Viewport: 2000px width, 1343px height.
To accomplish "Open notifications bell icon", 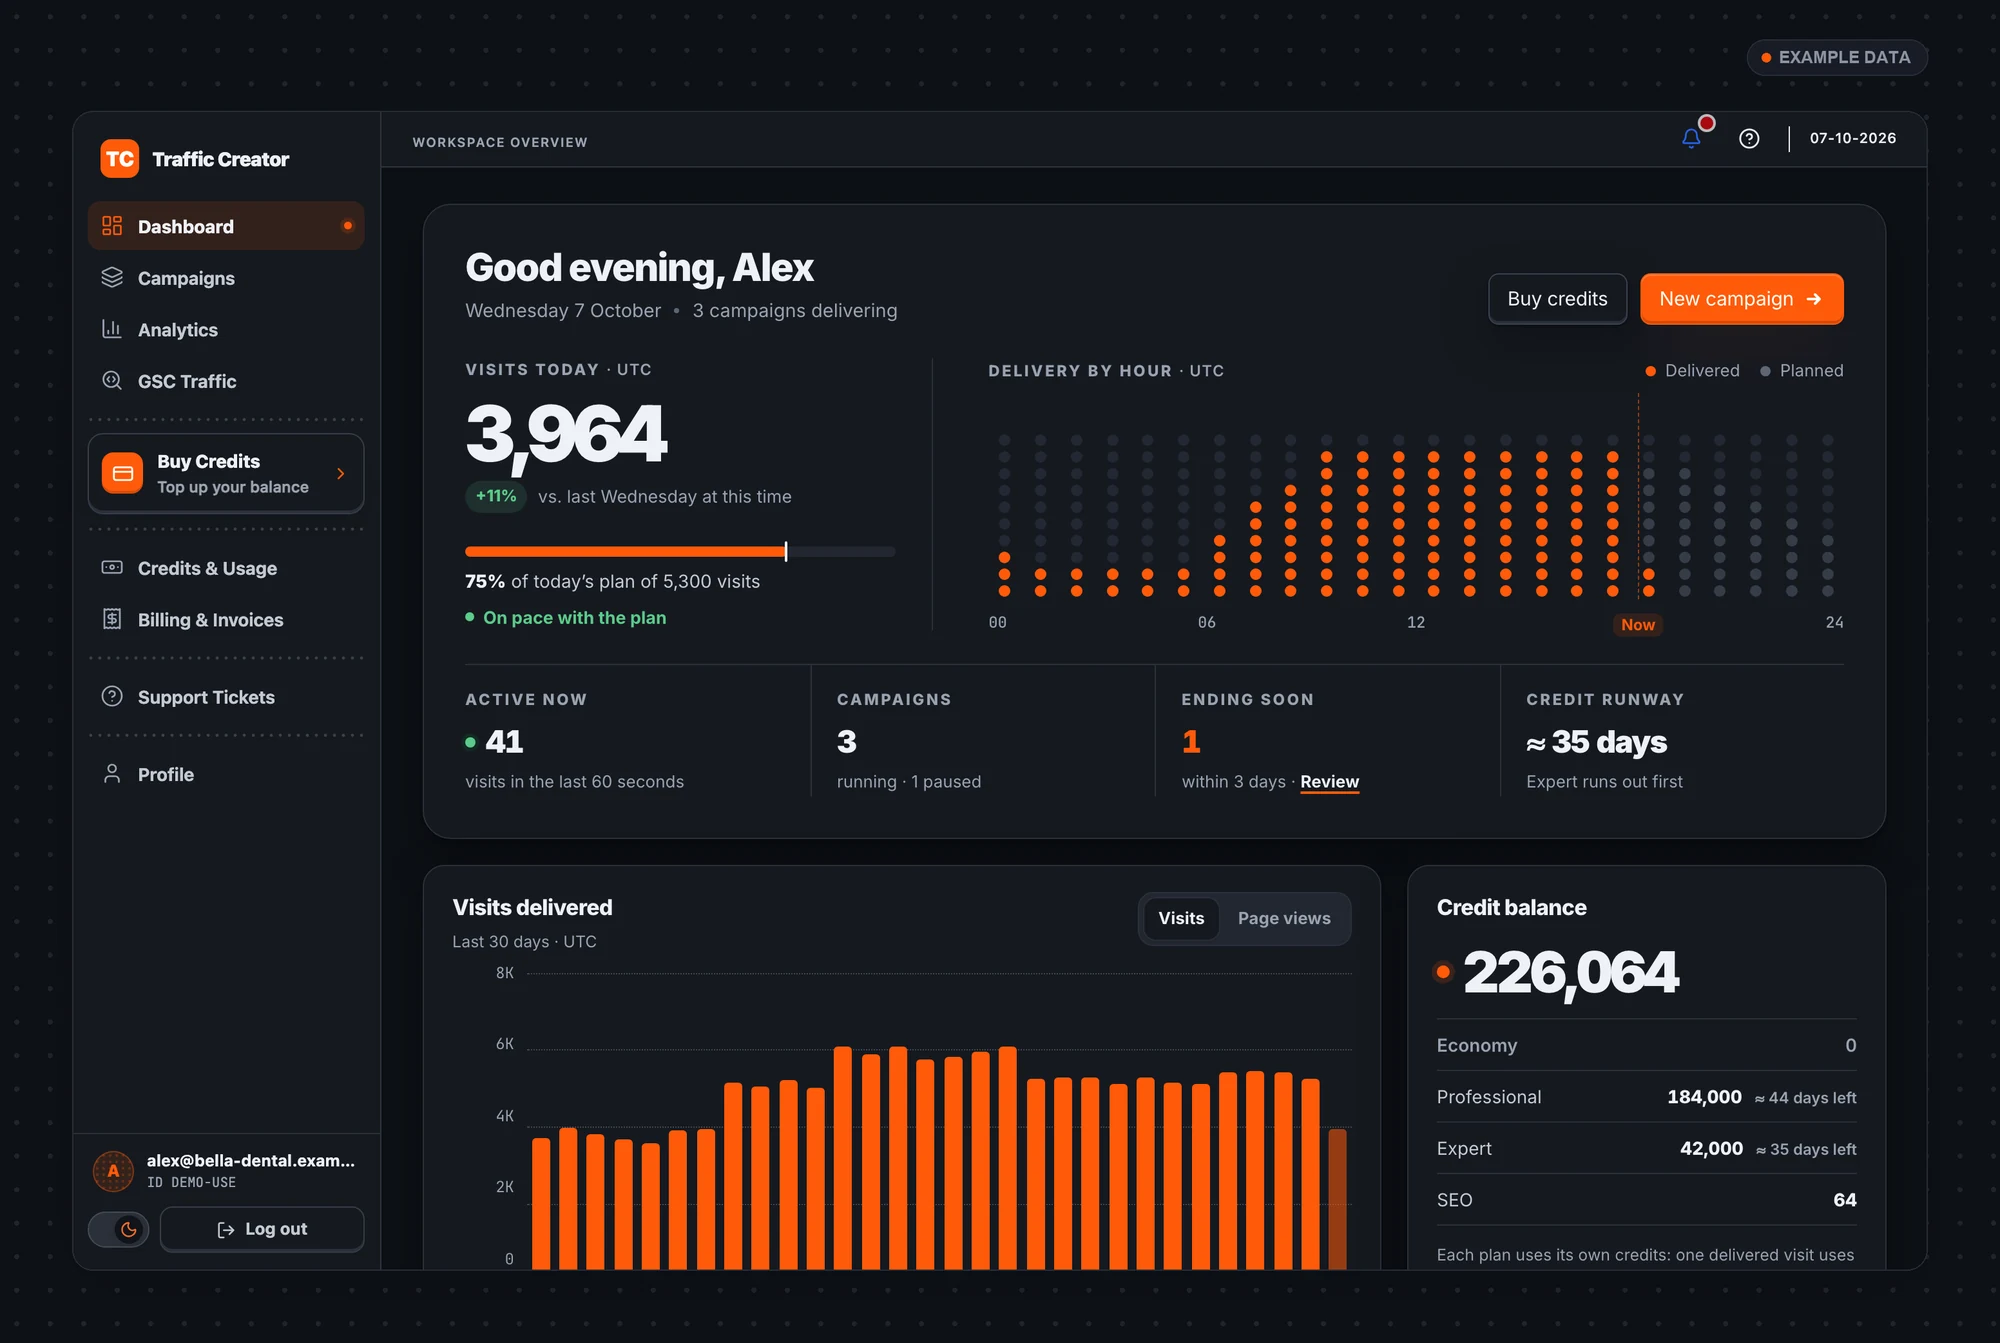I will pyautogui.click(x=1691, y=138).
